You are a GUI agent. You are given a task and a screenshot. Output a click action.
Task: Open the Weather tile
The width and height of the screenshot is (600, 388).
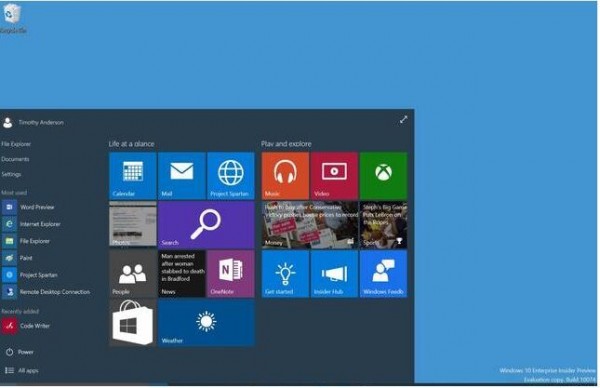pyautogui.click(x=206, y=323)
